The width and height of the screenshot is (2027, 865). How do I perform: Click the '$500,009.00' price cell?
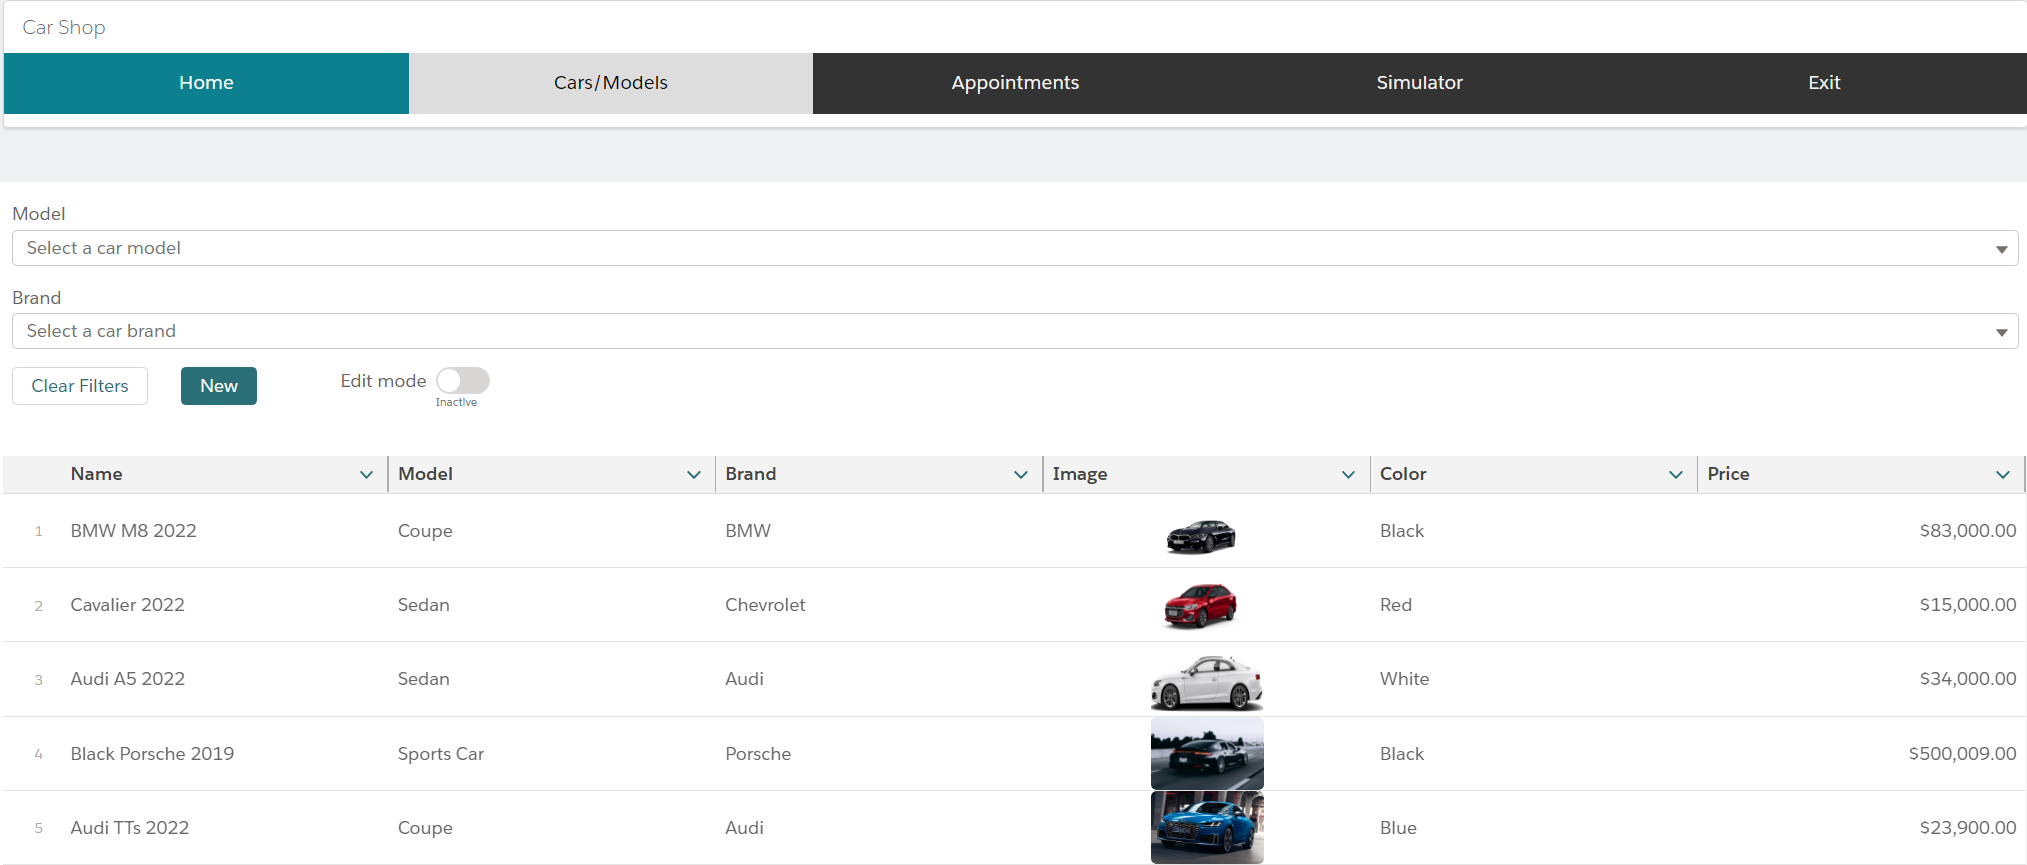point(1962,754)
